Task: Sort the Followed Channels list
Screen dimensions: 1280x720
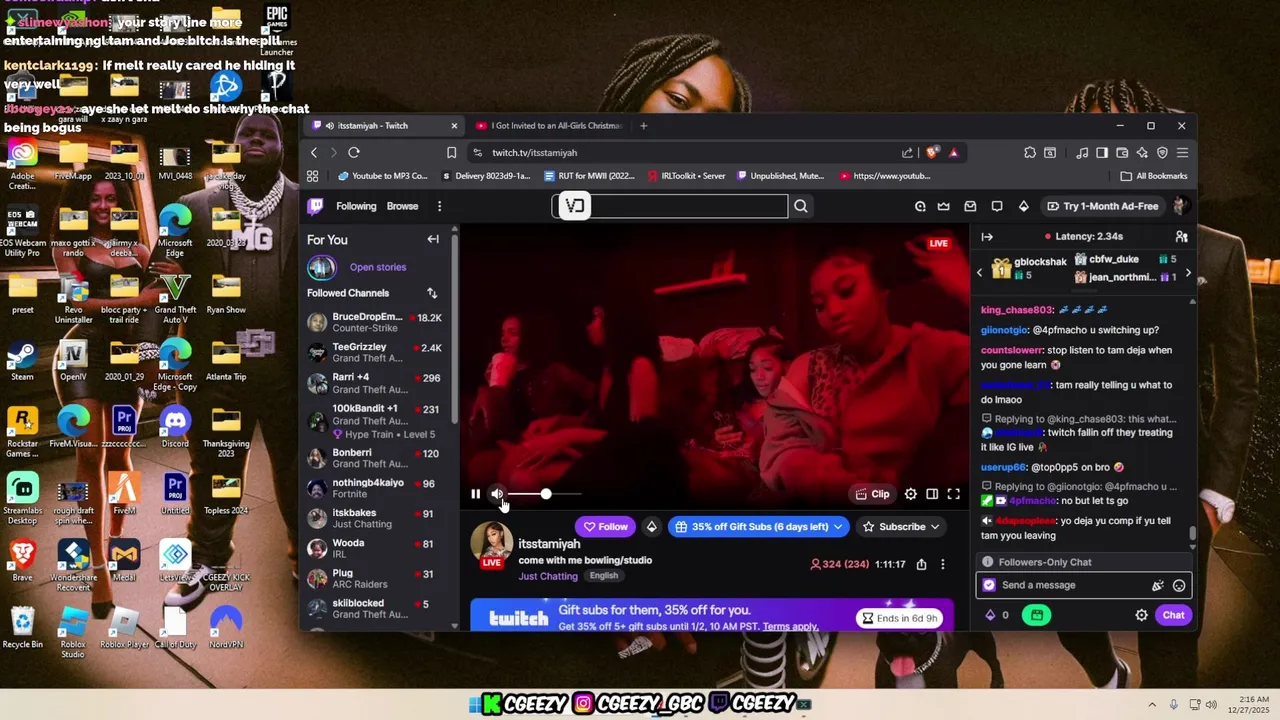Action: click(432, 293)
